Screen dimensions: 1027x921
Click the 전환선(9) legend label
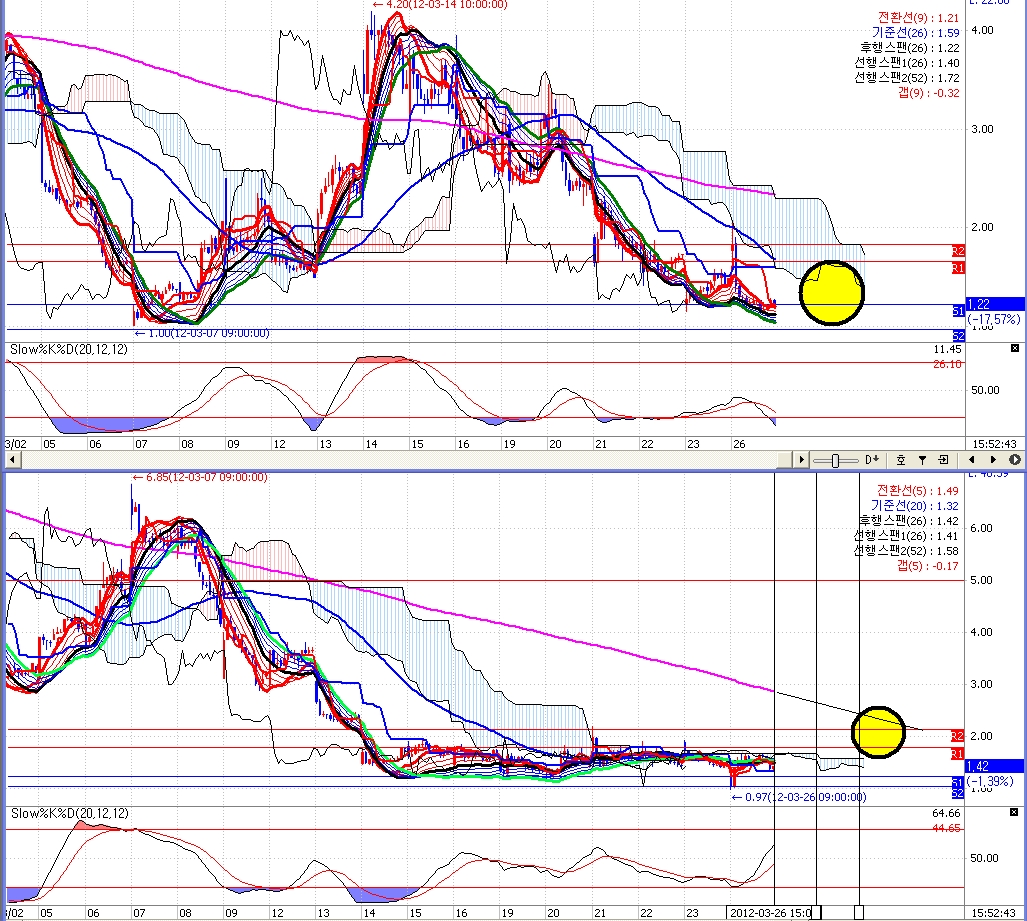(x=917, y=17)
